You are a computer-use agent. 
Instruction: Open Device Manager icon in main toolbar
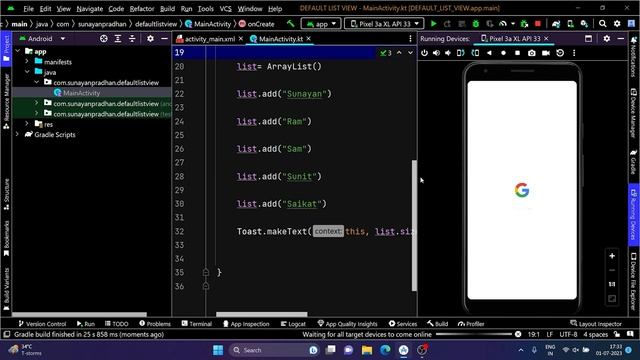(x=570, y=24)
